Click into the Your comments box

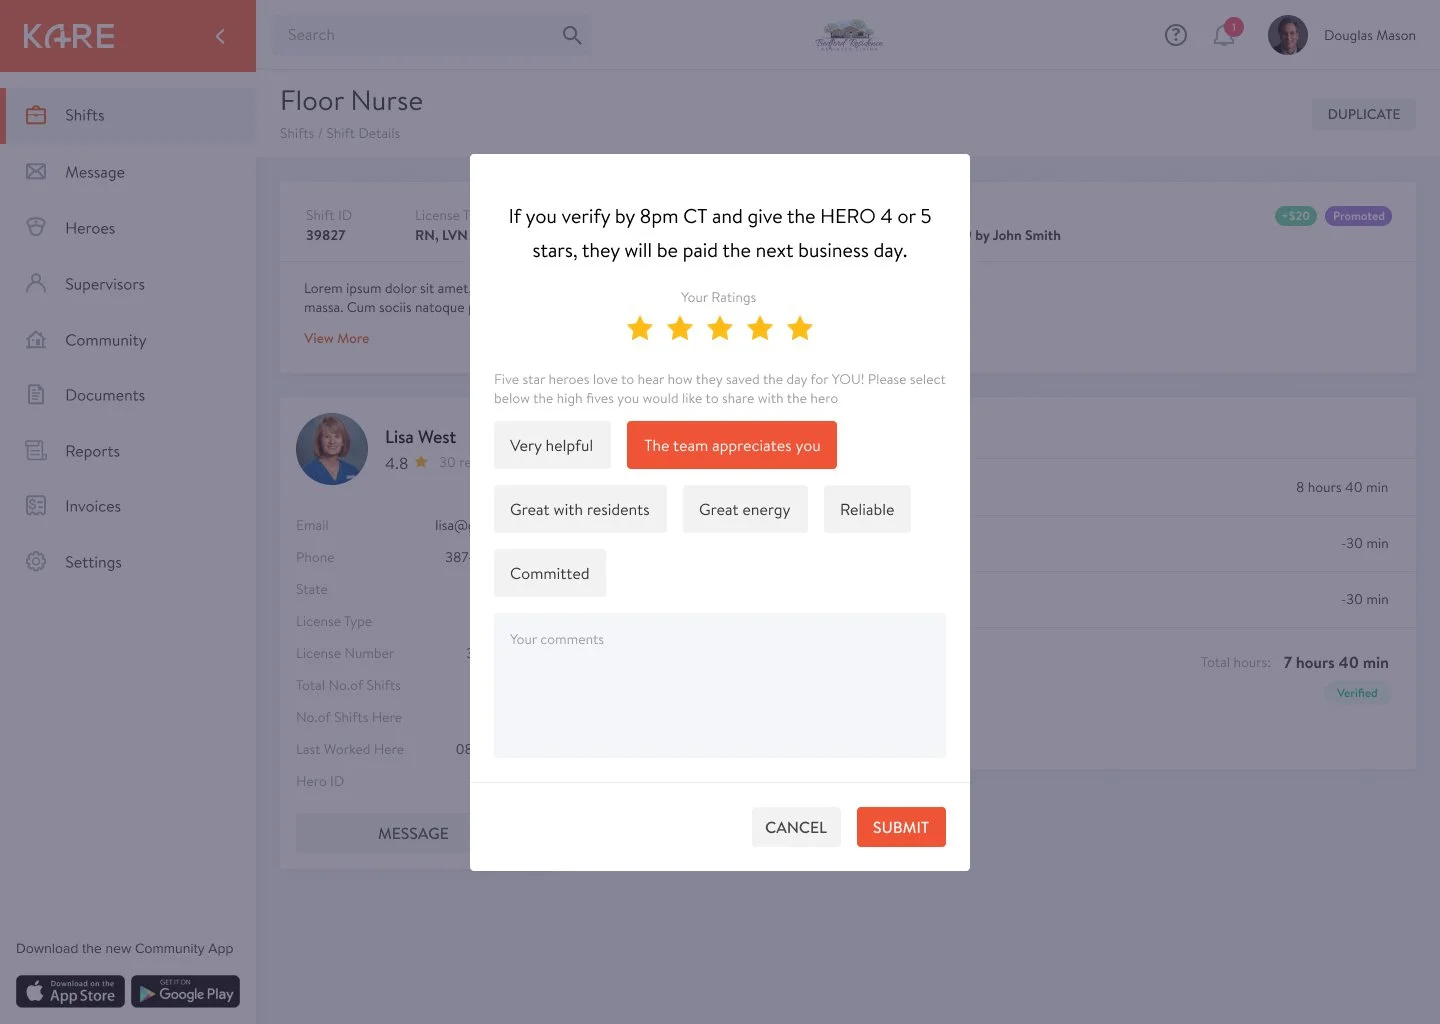(x=720, y=685)
